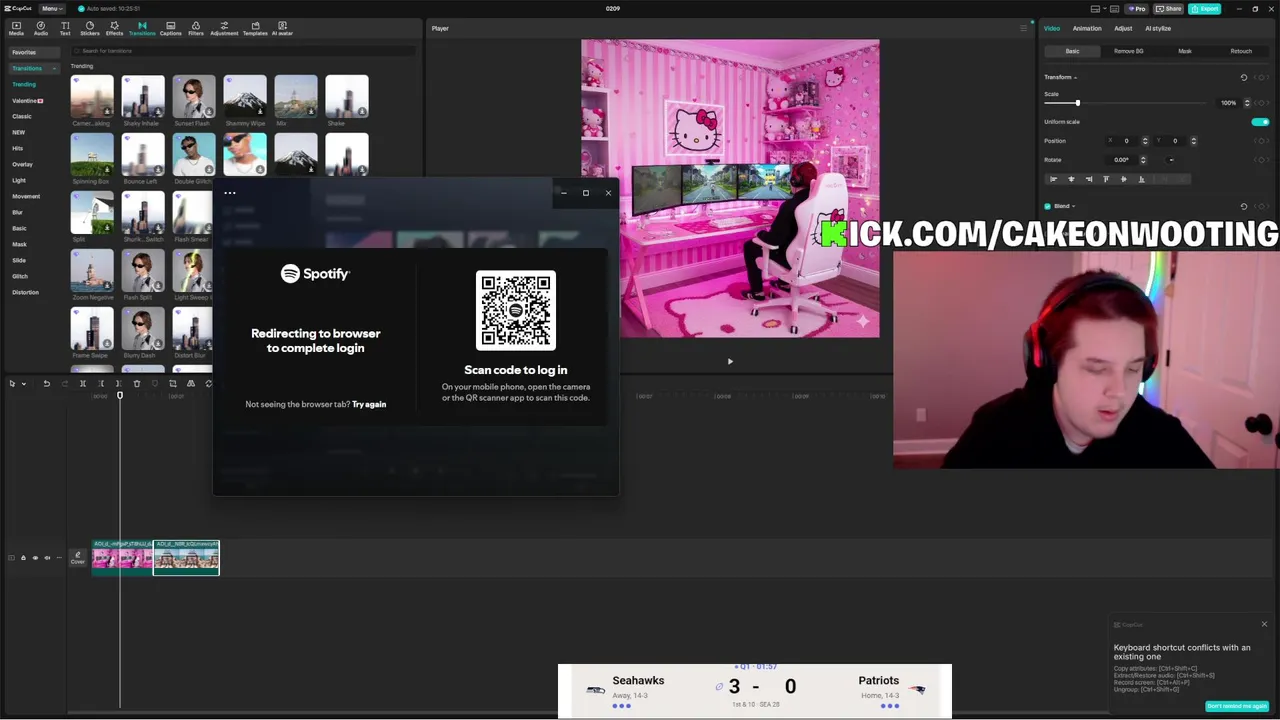Screen dimensions: 1280x720
Task: Add keyframe for Rotate
Action: pos(1263,160)
